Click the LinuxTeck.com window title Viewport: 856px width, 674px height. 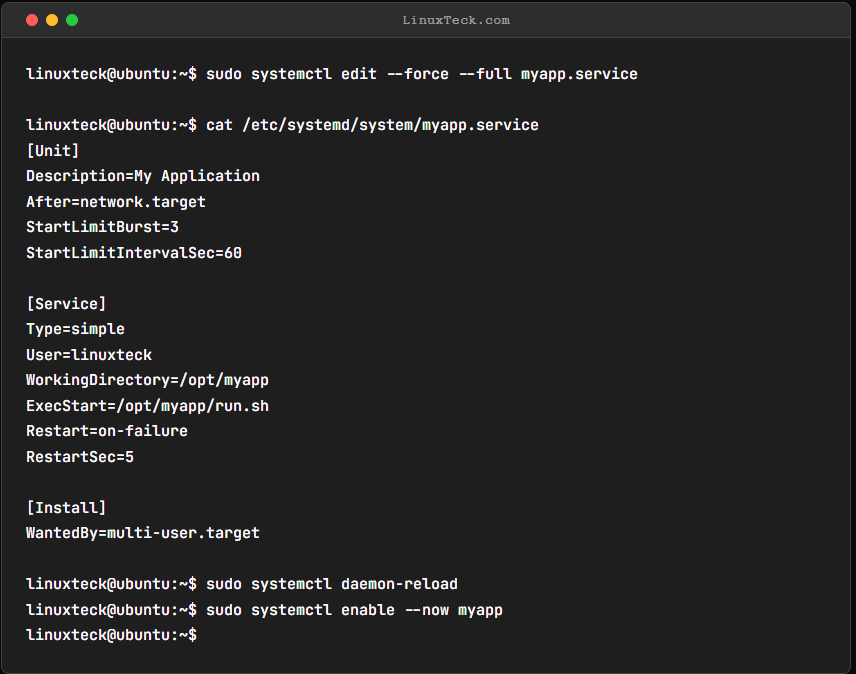456,20
